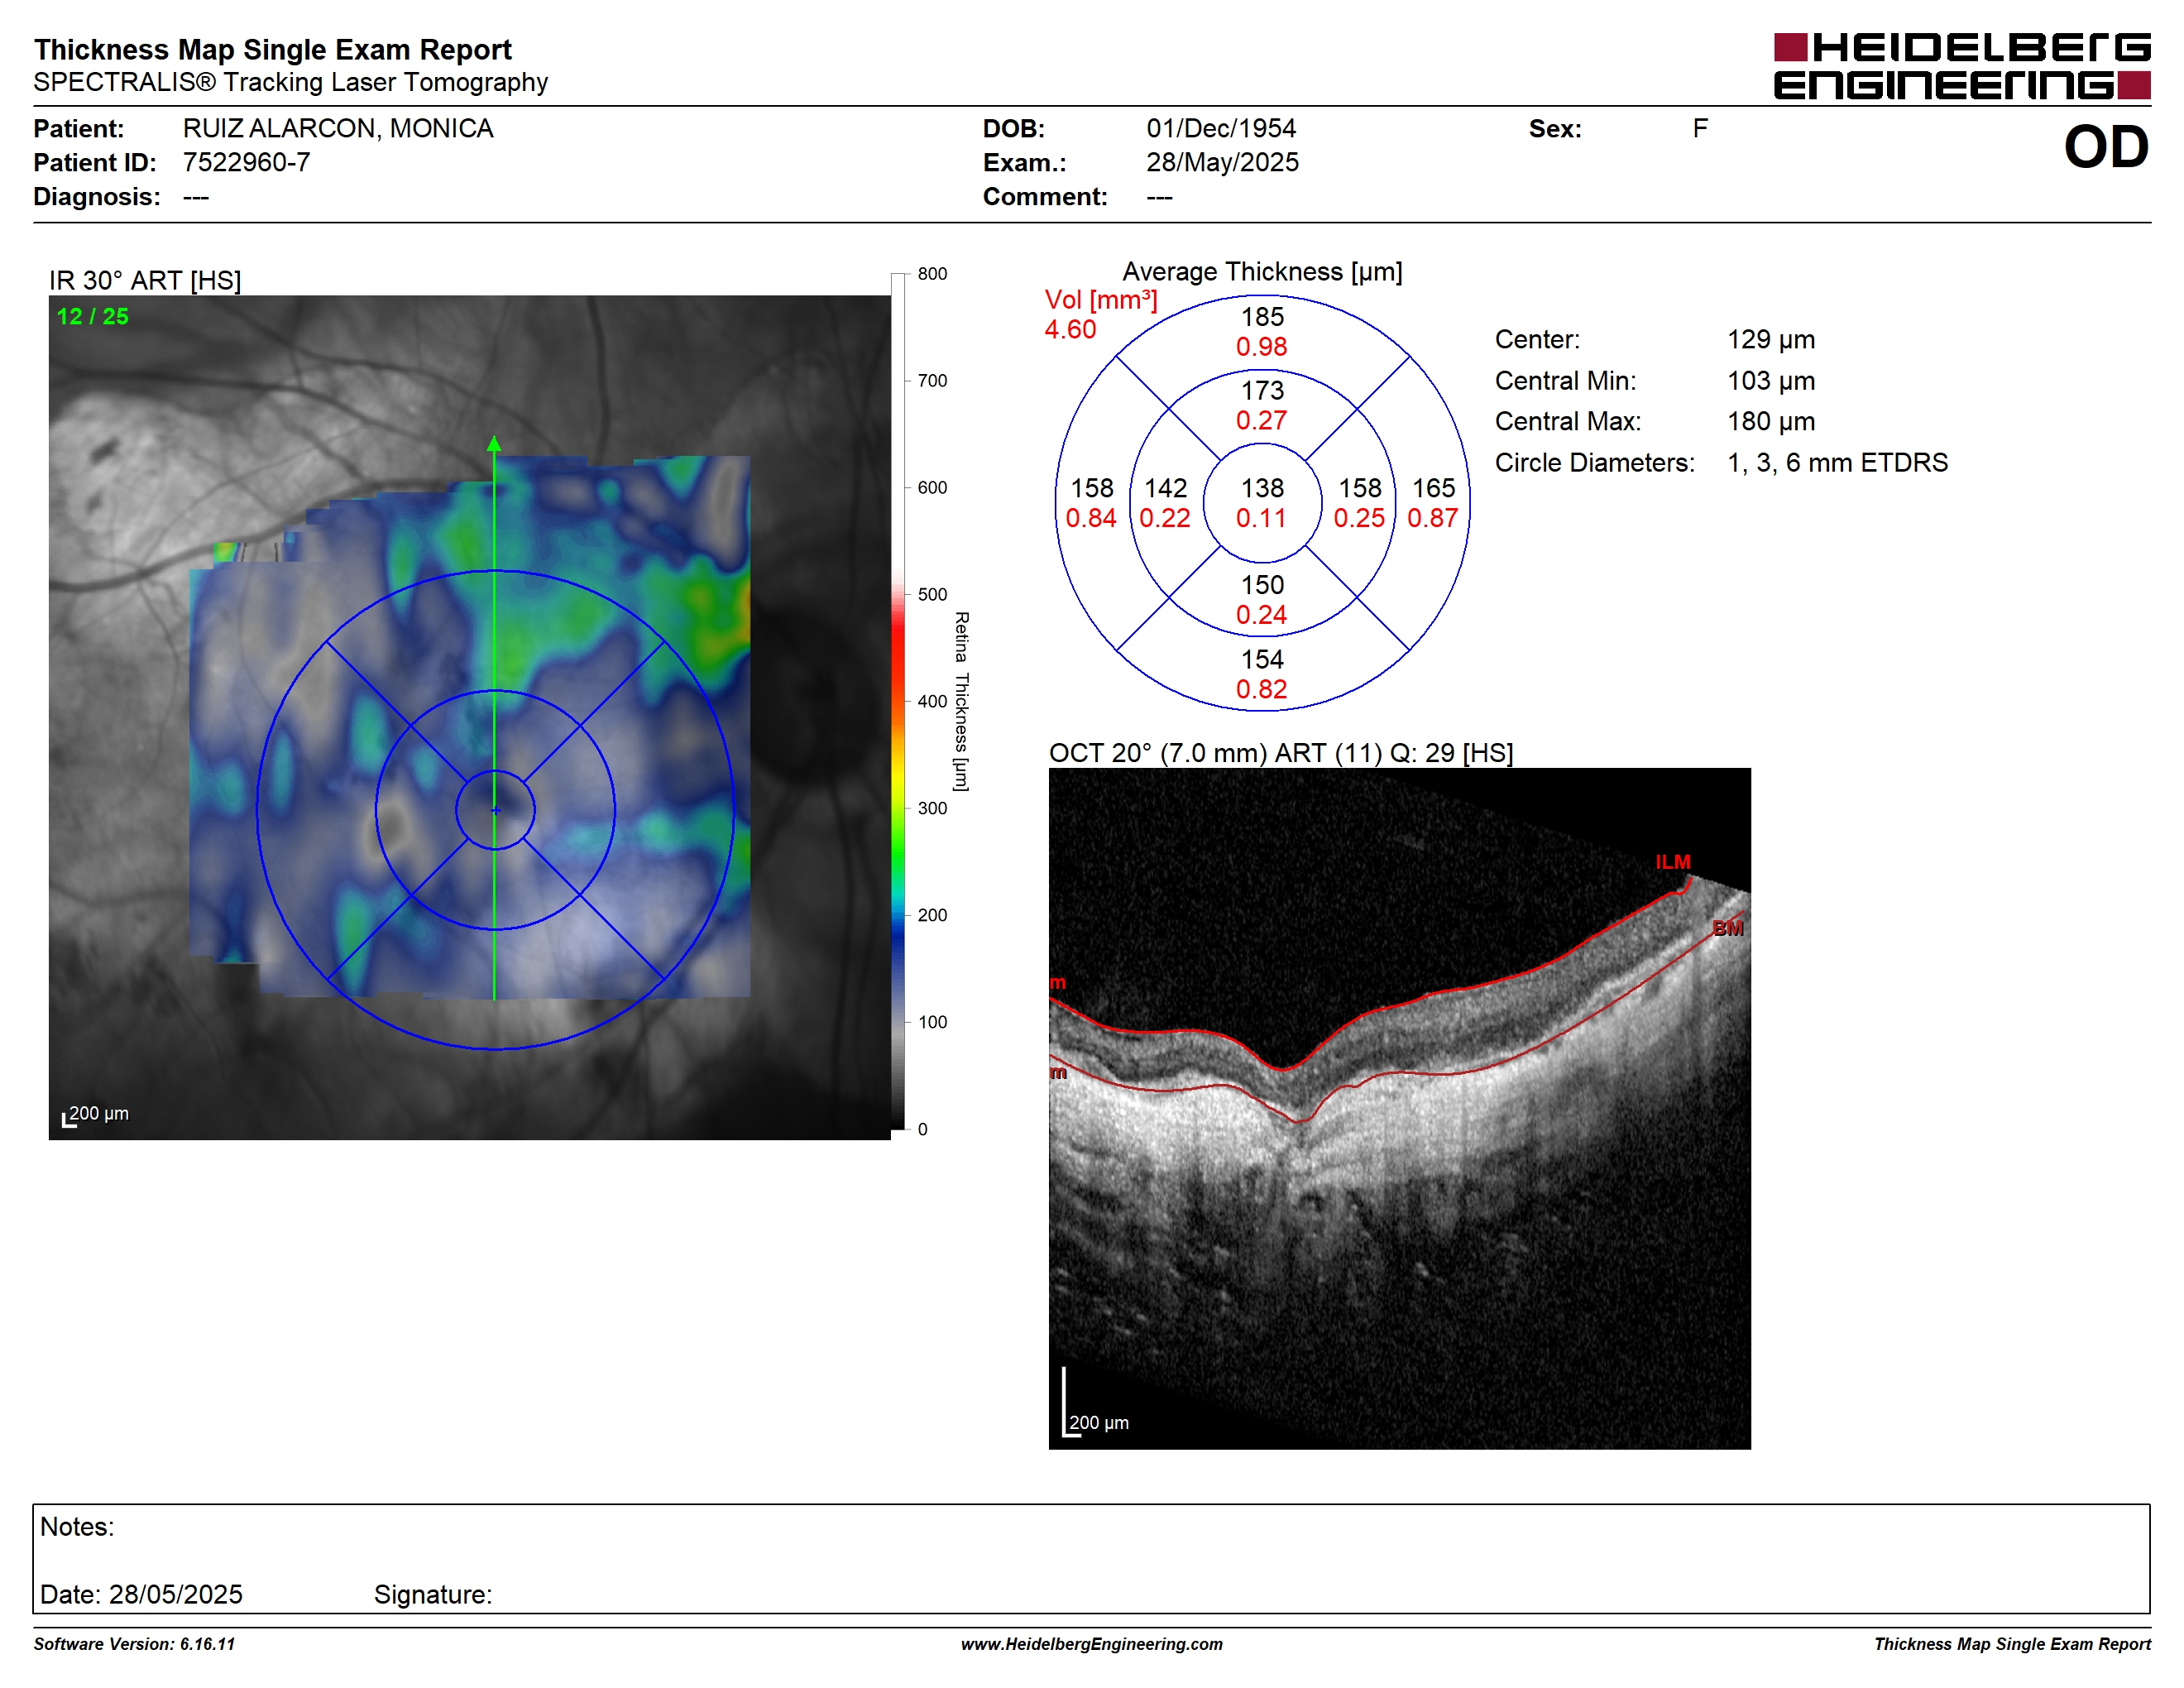Click the total volume value 4.60

tap(1070, 329)
